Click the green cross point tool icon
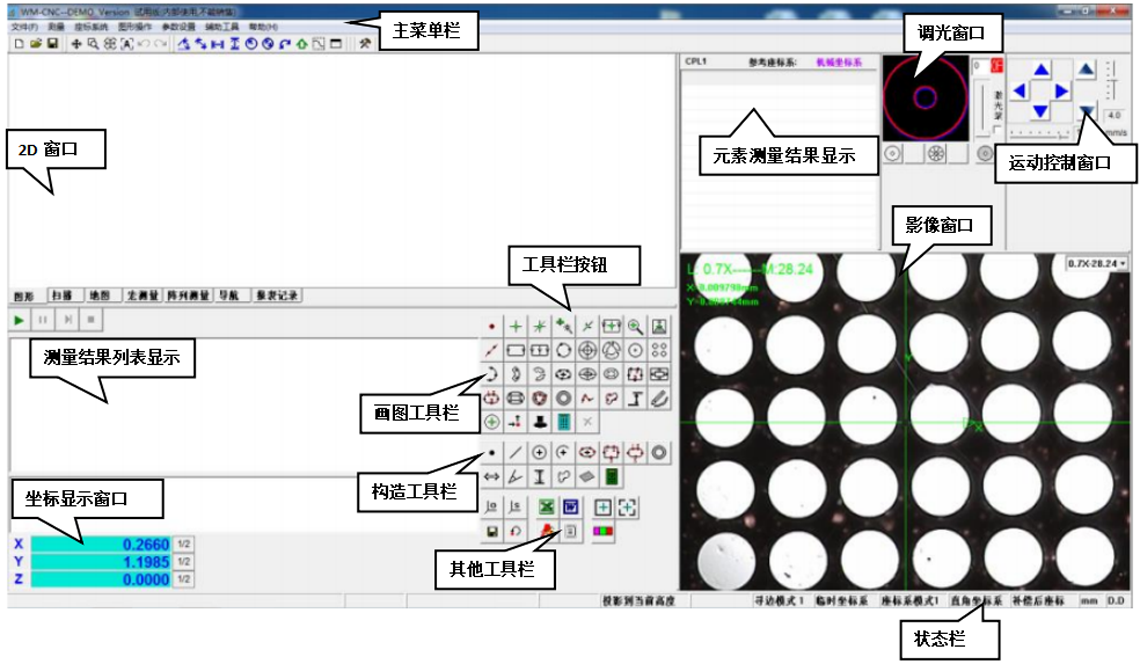This screenshot has width=1140, height=664. click(515, 327)
